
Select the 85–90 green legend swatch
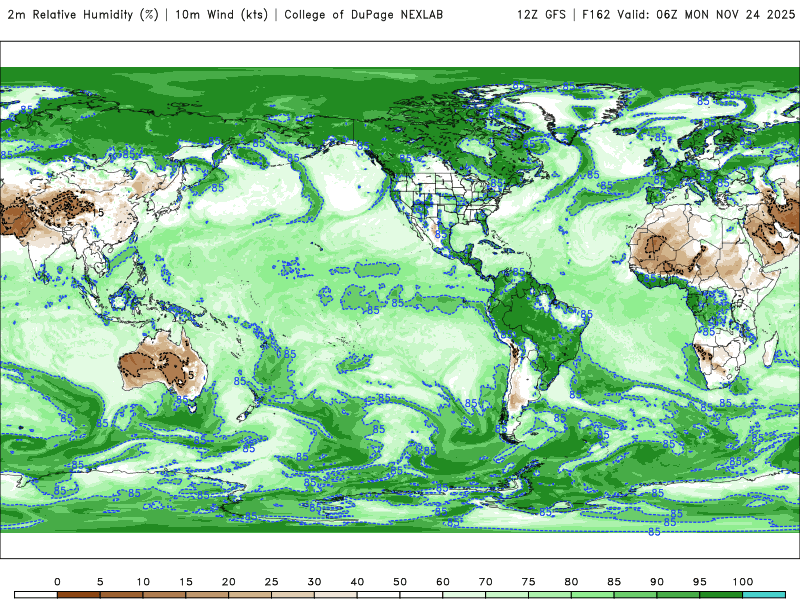[x=635, y=595]
